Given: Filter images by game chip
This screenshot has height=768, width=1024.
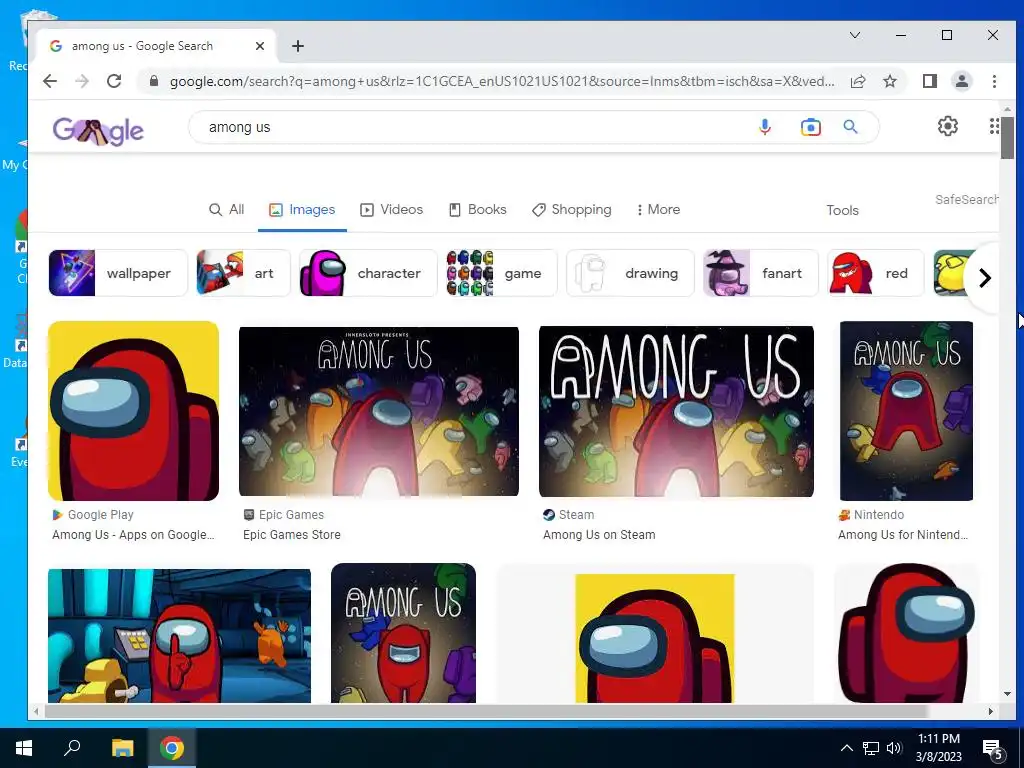Looking at the screenshot, I should point(502,273).
